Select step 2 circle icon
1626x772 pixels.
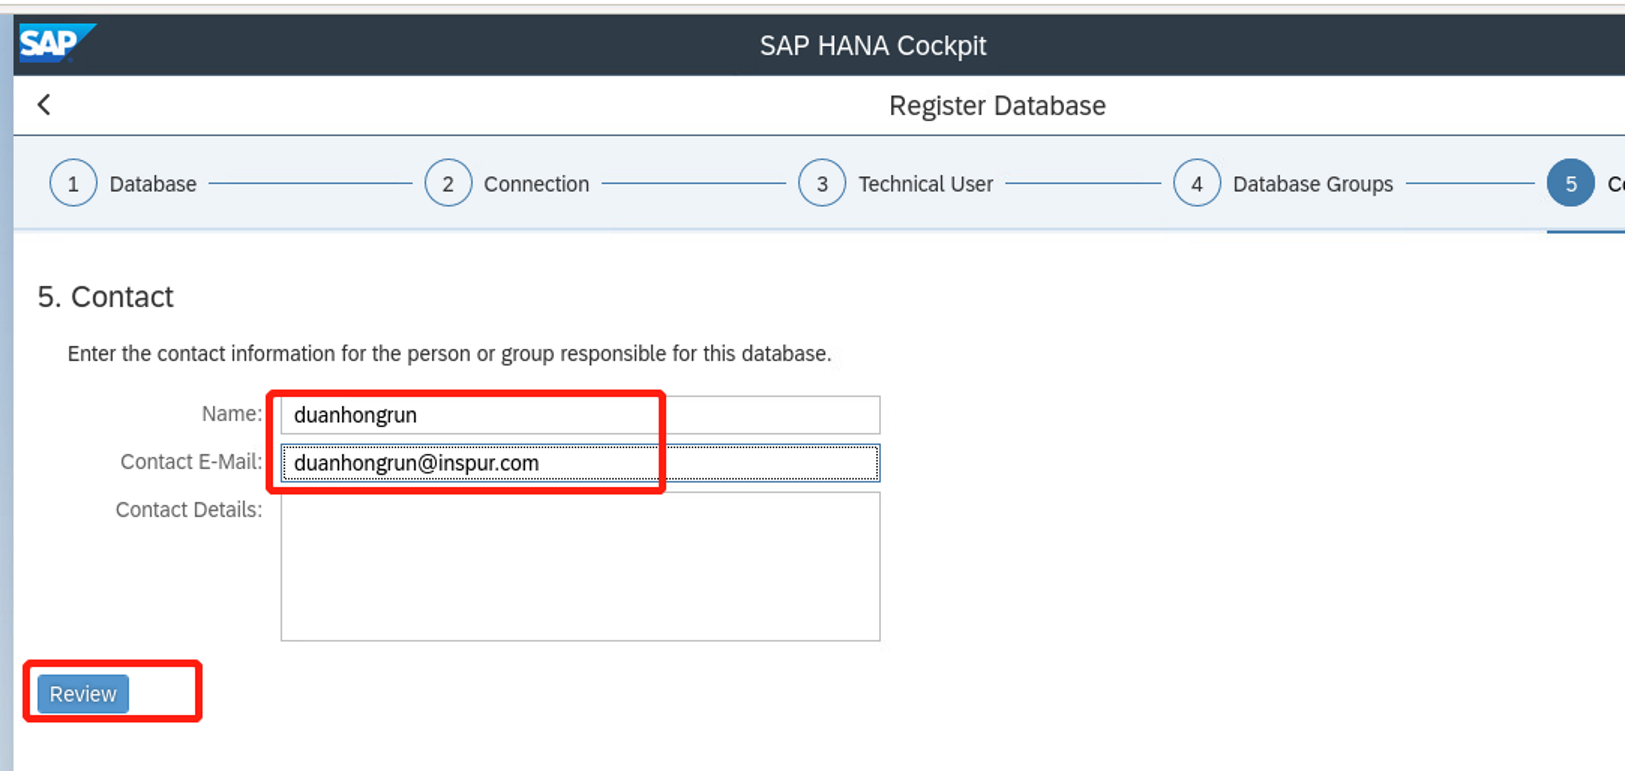(x=448, y=184)
